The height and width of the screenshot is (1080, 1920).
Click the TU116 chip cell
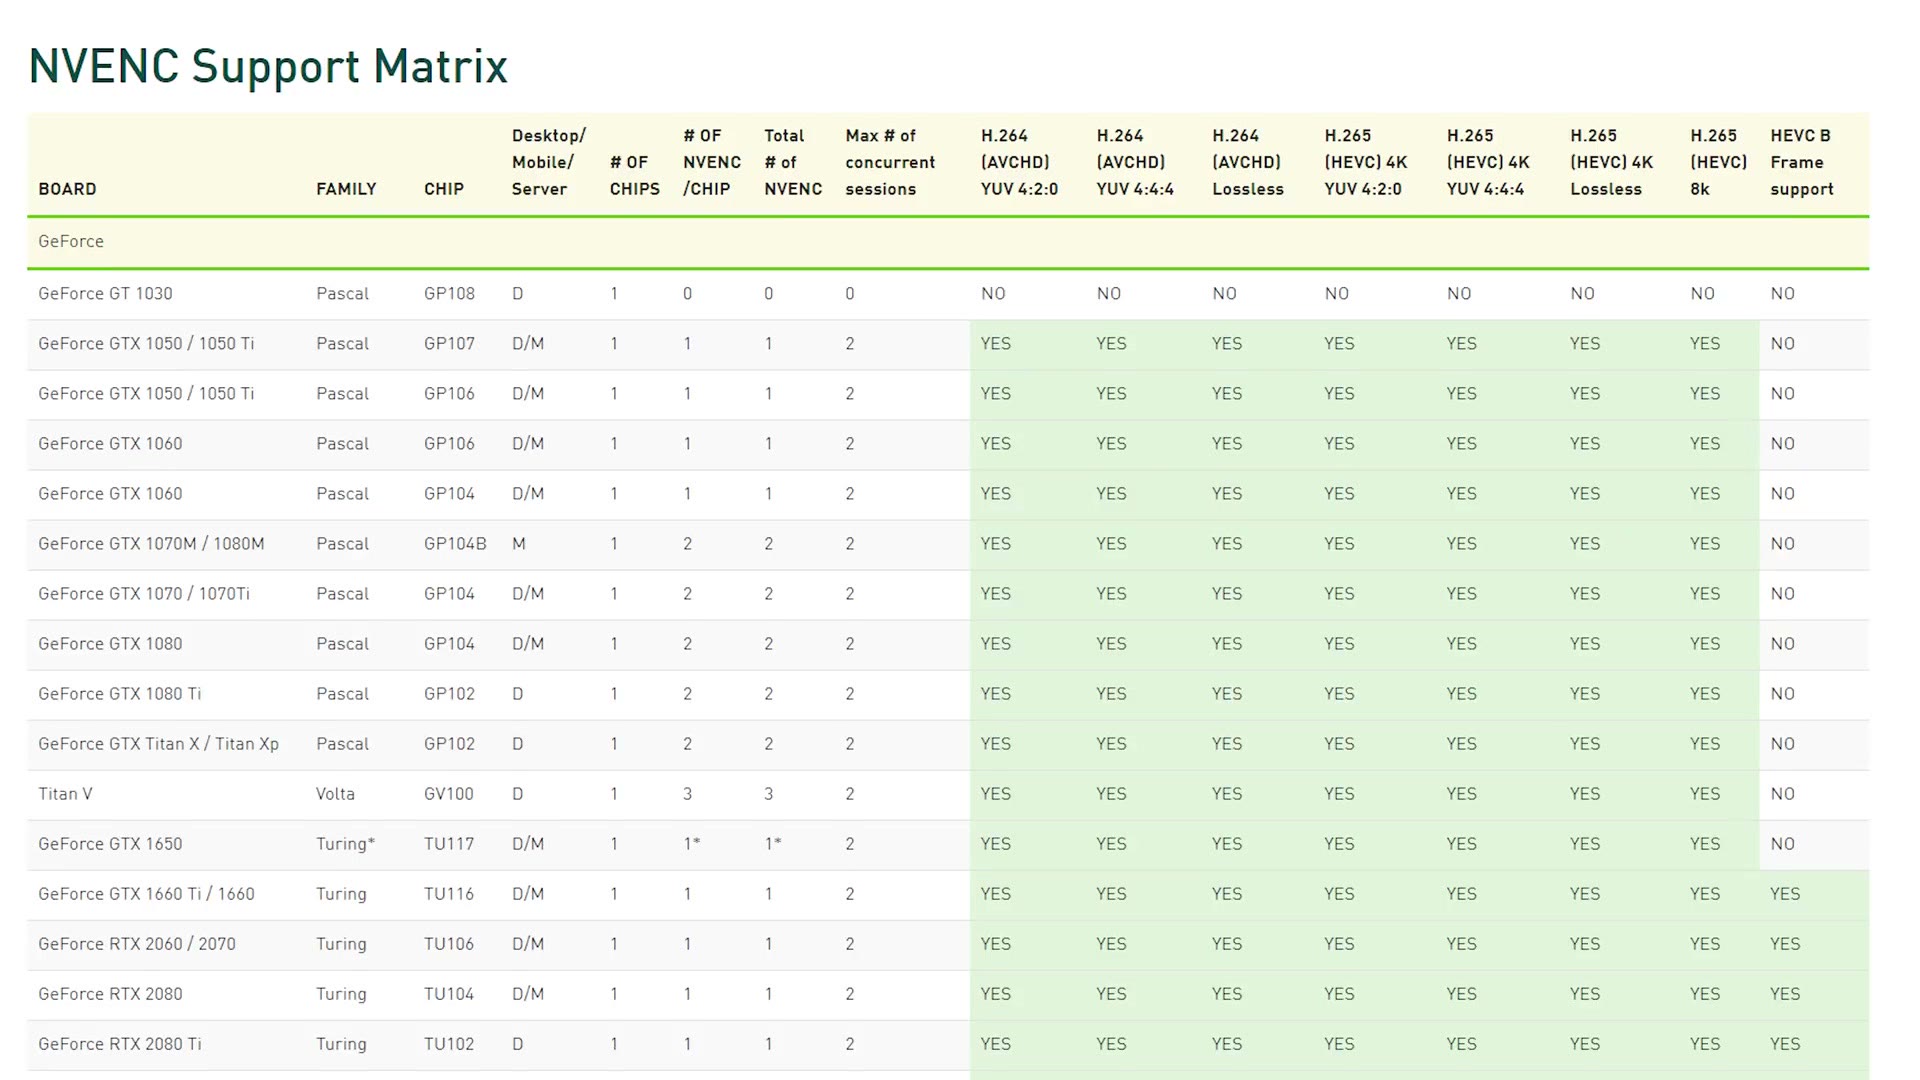click(448, 893)
